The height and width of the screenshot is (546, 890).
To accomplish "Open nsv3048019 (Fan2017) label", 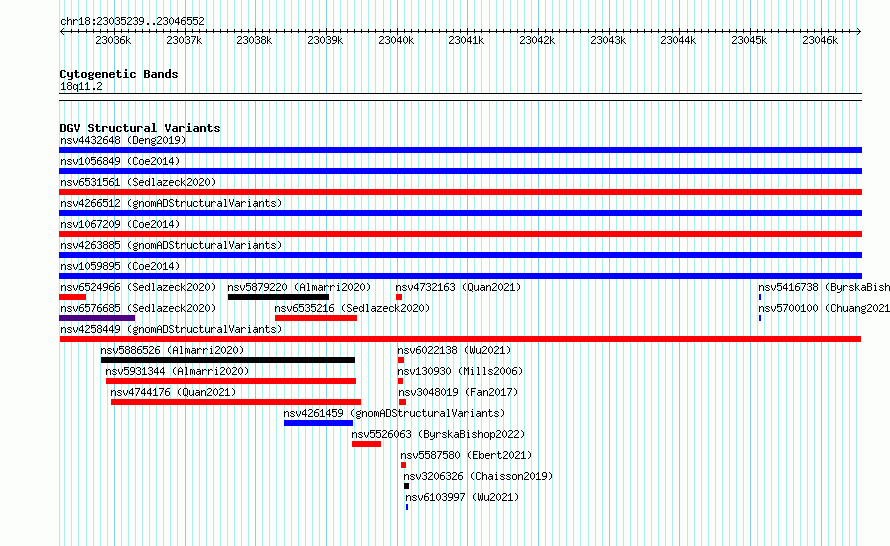I will (x=458, y=392).
